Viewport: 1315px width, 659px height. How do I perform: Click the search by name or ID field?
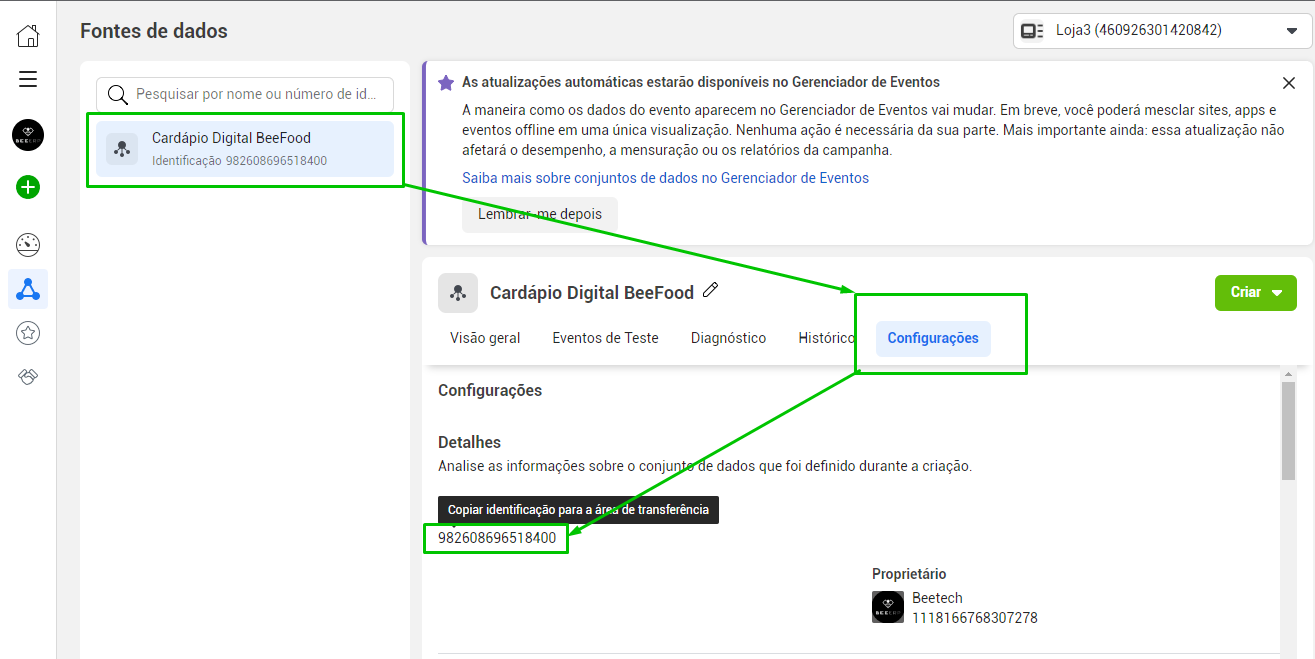245,95
